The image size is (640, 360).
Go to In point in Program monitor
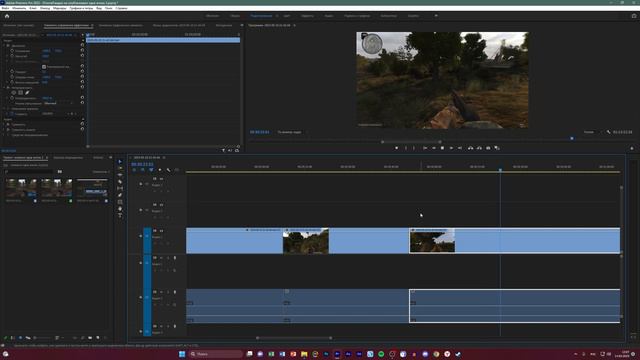[425, 148]
